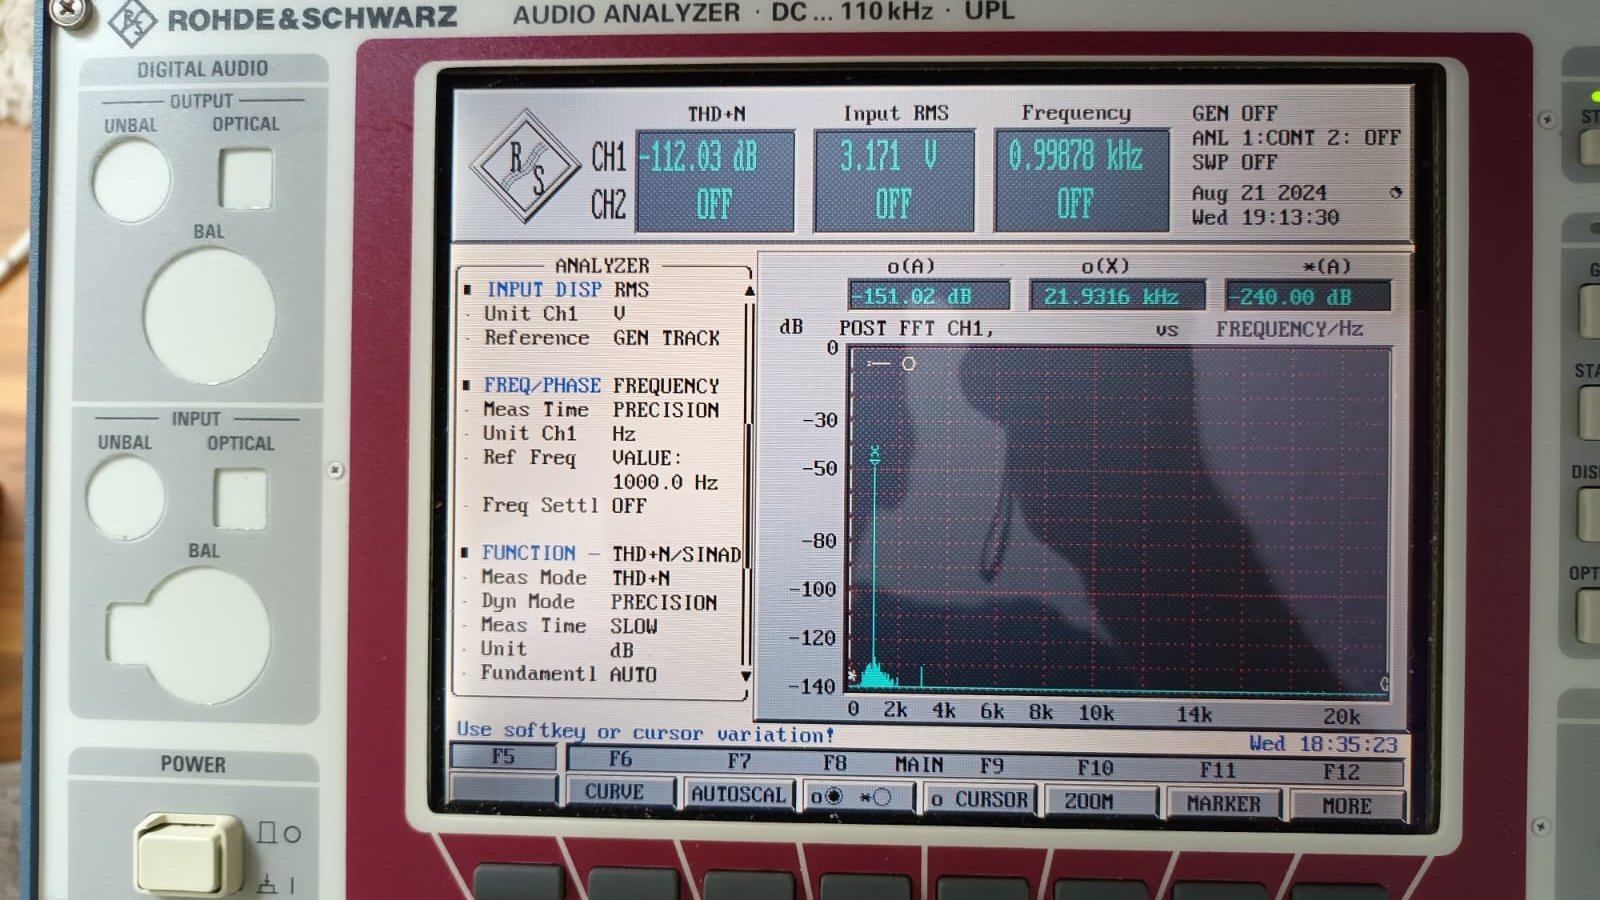
Task: Select the * cursor radio button
Action: click(873, 798)
